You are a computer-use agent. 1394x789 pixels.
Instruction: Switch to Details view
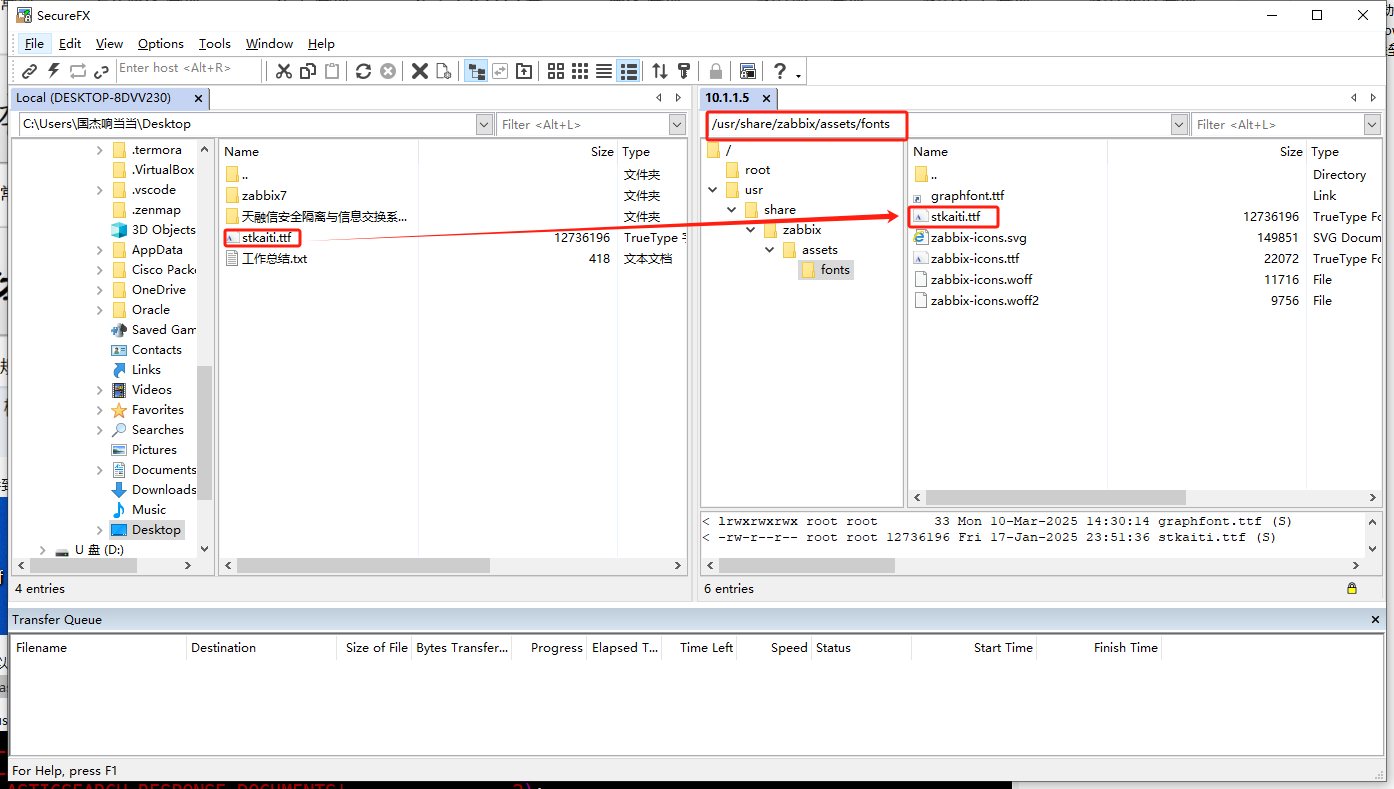point(628,71)
